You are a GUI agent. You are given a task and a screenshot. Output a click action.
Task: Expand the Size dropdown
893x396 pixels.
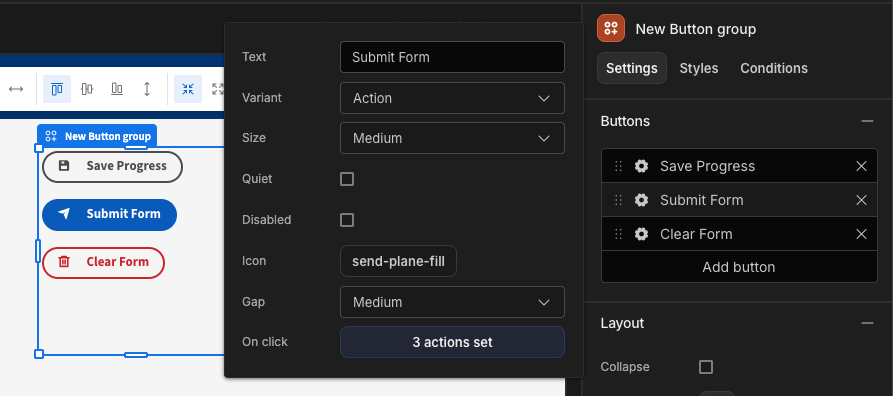tap(452, 138)
